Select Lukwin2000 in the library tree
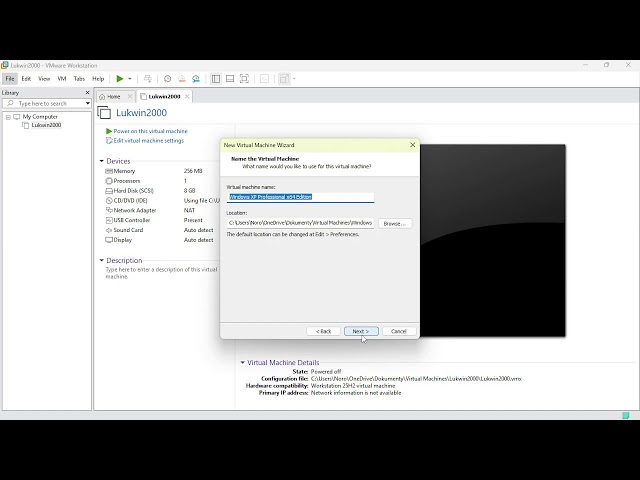 coord(46,125)
